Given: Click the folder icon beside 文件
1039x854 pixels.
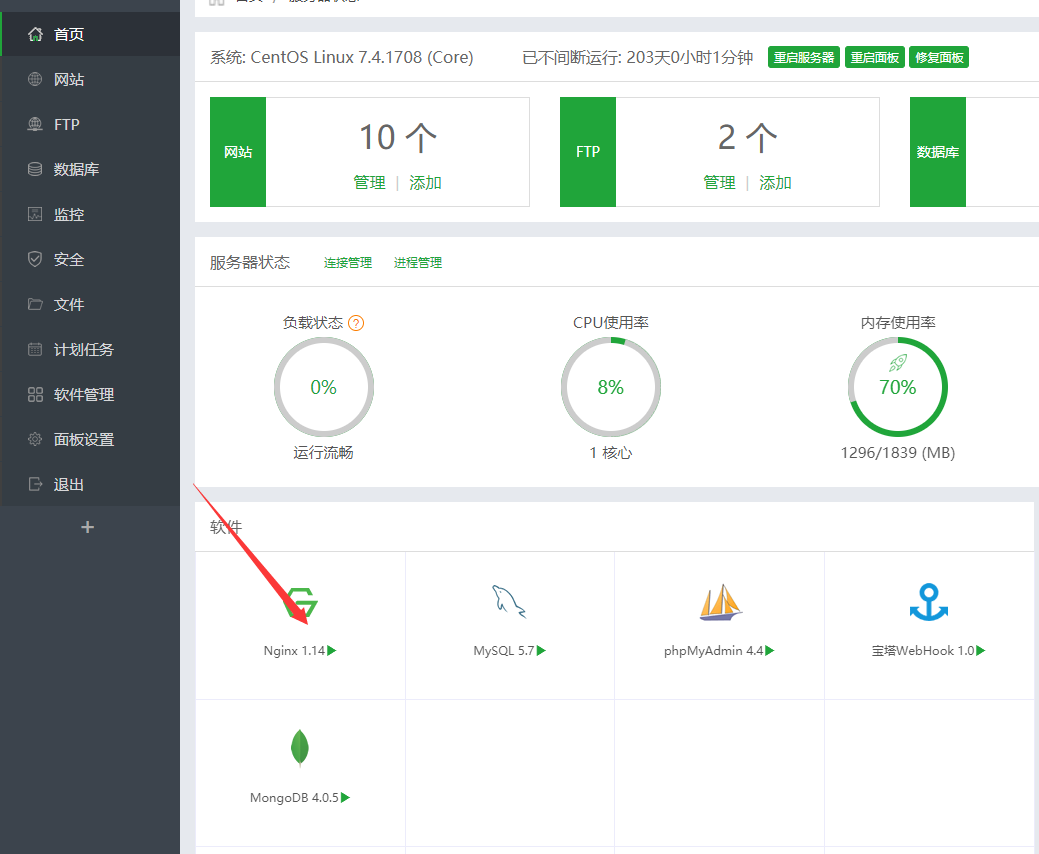Looking at the screenshot, I should pos(35,304).
